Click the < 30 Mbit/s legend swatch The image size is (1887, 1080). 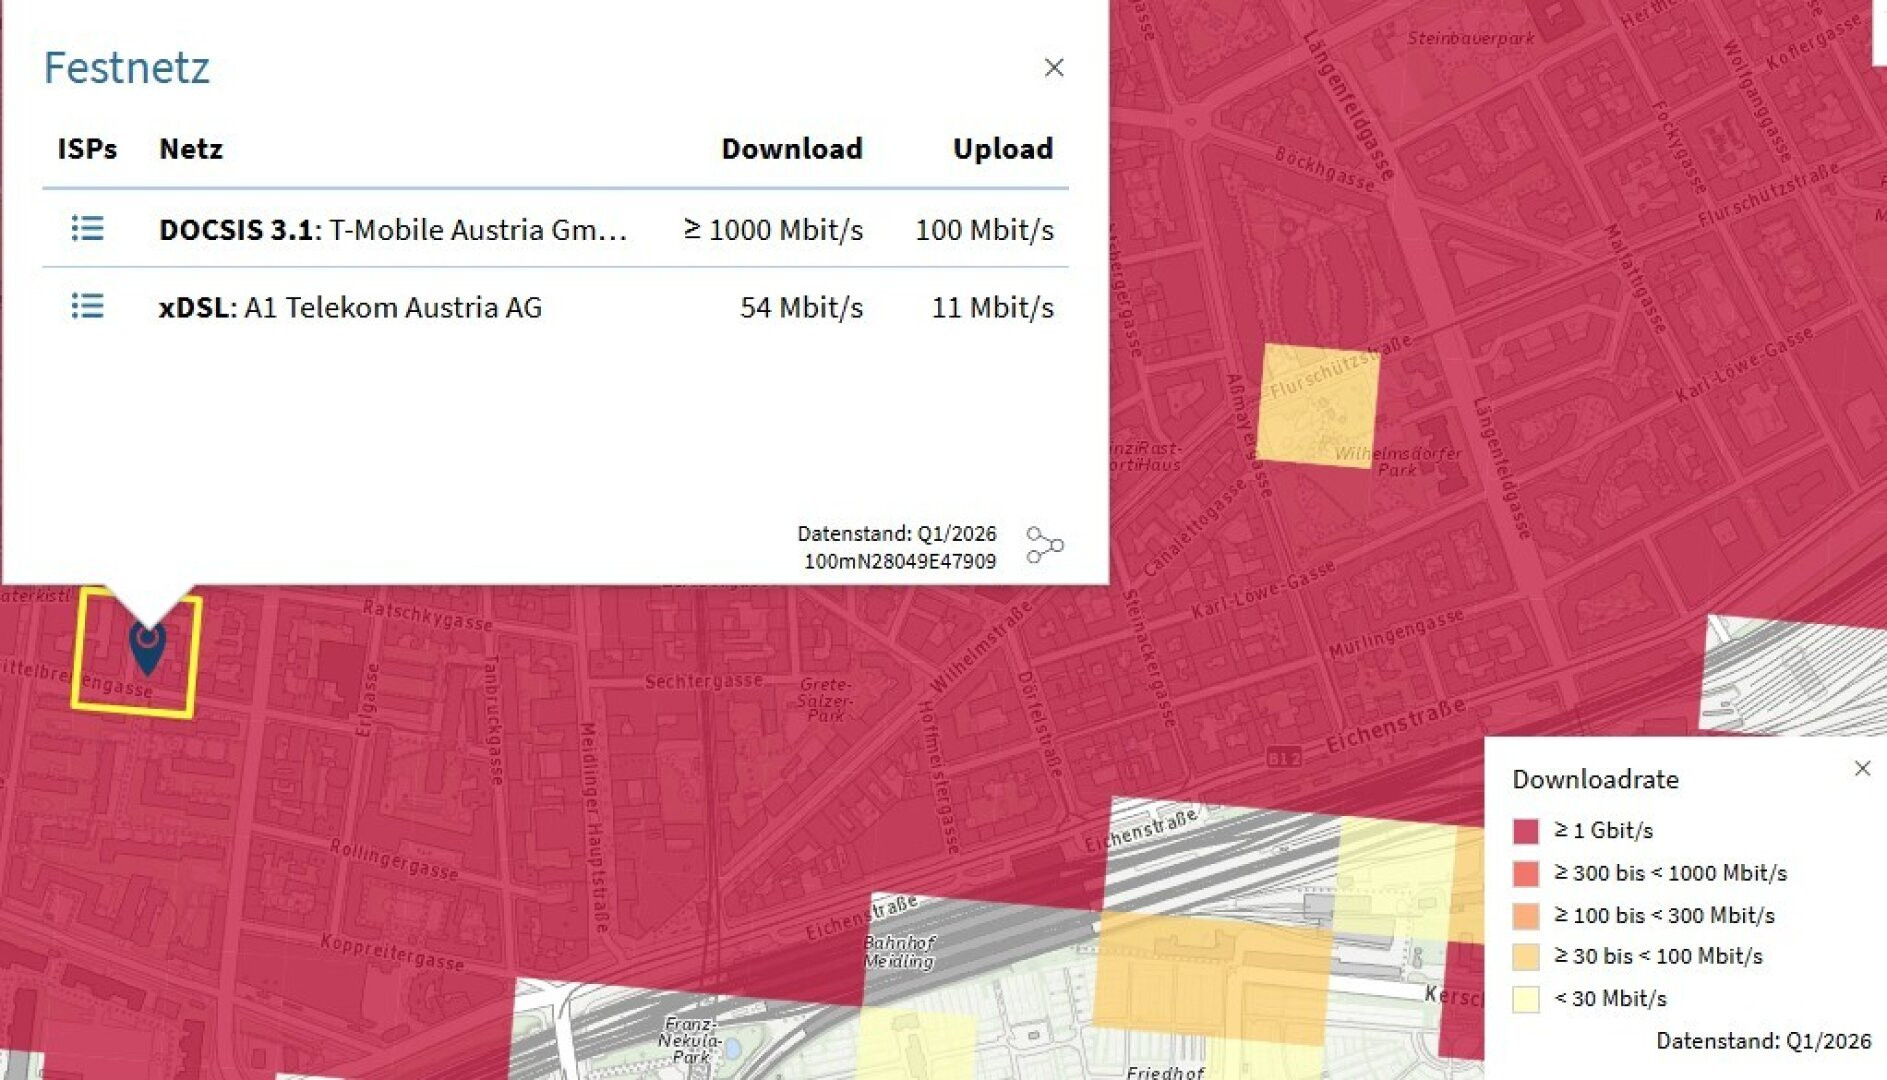(x=1525, y=999)
